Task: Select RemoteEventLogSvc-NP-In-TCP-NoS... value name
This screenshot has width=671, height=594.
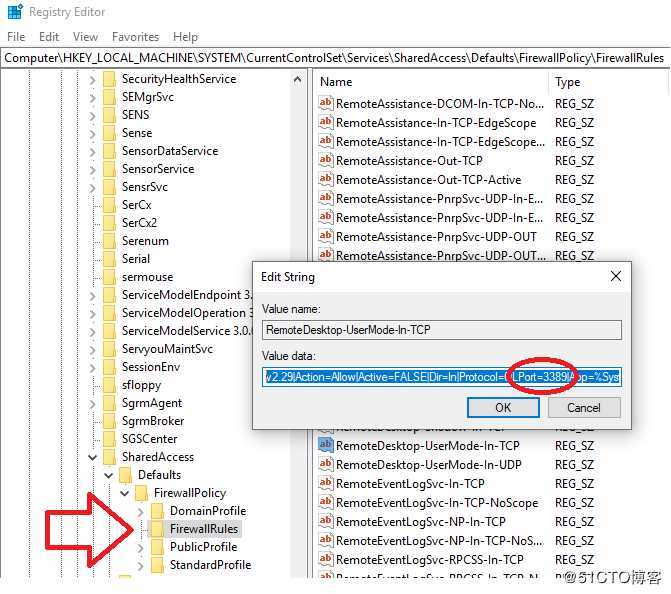Action: [x=439, y=541]
